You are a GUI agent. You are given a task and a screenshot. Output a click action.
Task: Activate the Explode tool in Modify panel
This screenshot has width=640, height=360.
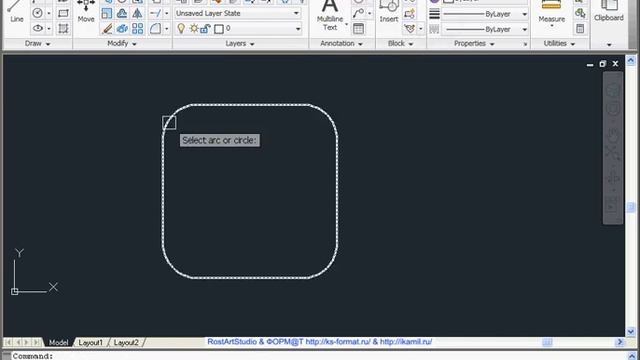(122, 29)
